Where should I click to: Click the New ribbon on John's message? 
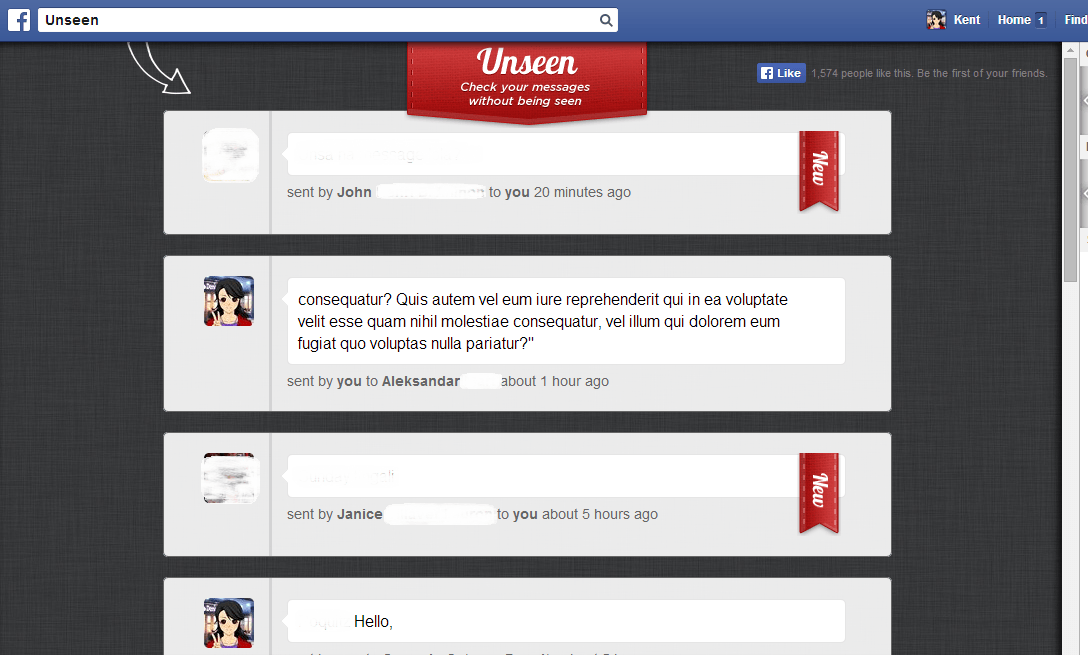[819, 171]
